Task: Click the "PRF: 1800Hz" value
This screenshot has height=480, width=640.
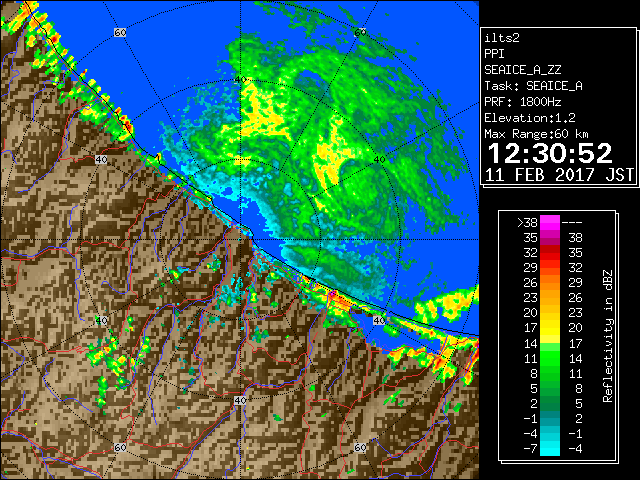Action: (522, 102)
